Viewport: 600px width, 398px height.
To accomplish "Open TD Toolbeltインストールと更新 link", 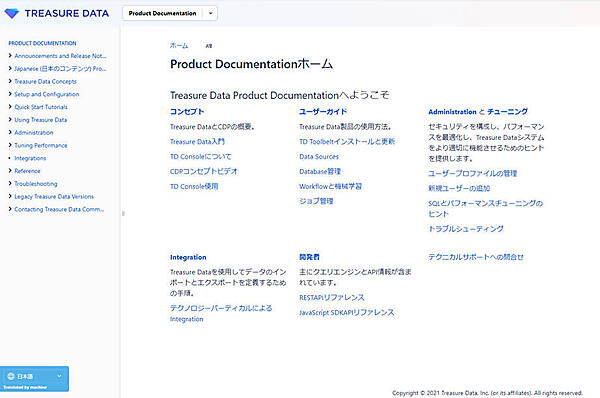I will (x=347, y=142).
